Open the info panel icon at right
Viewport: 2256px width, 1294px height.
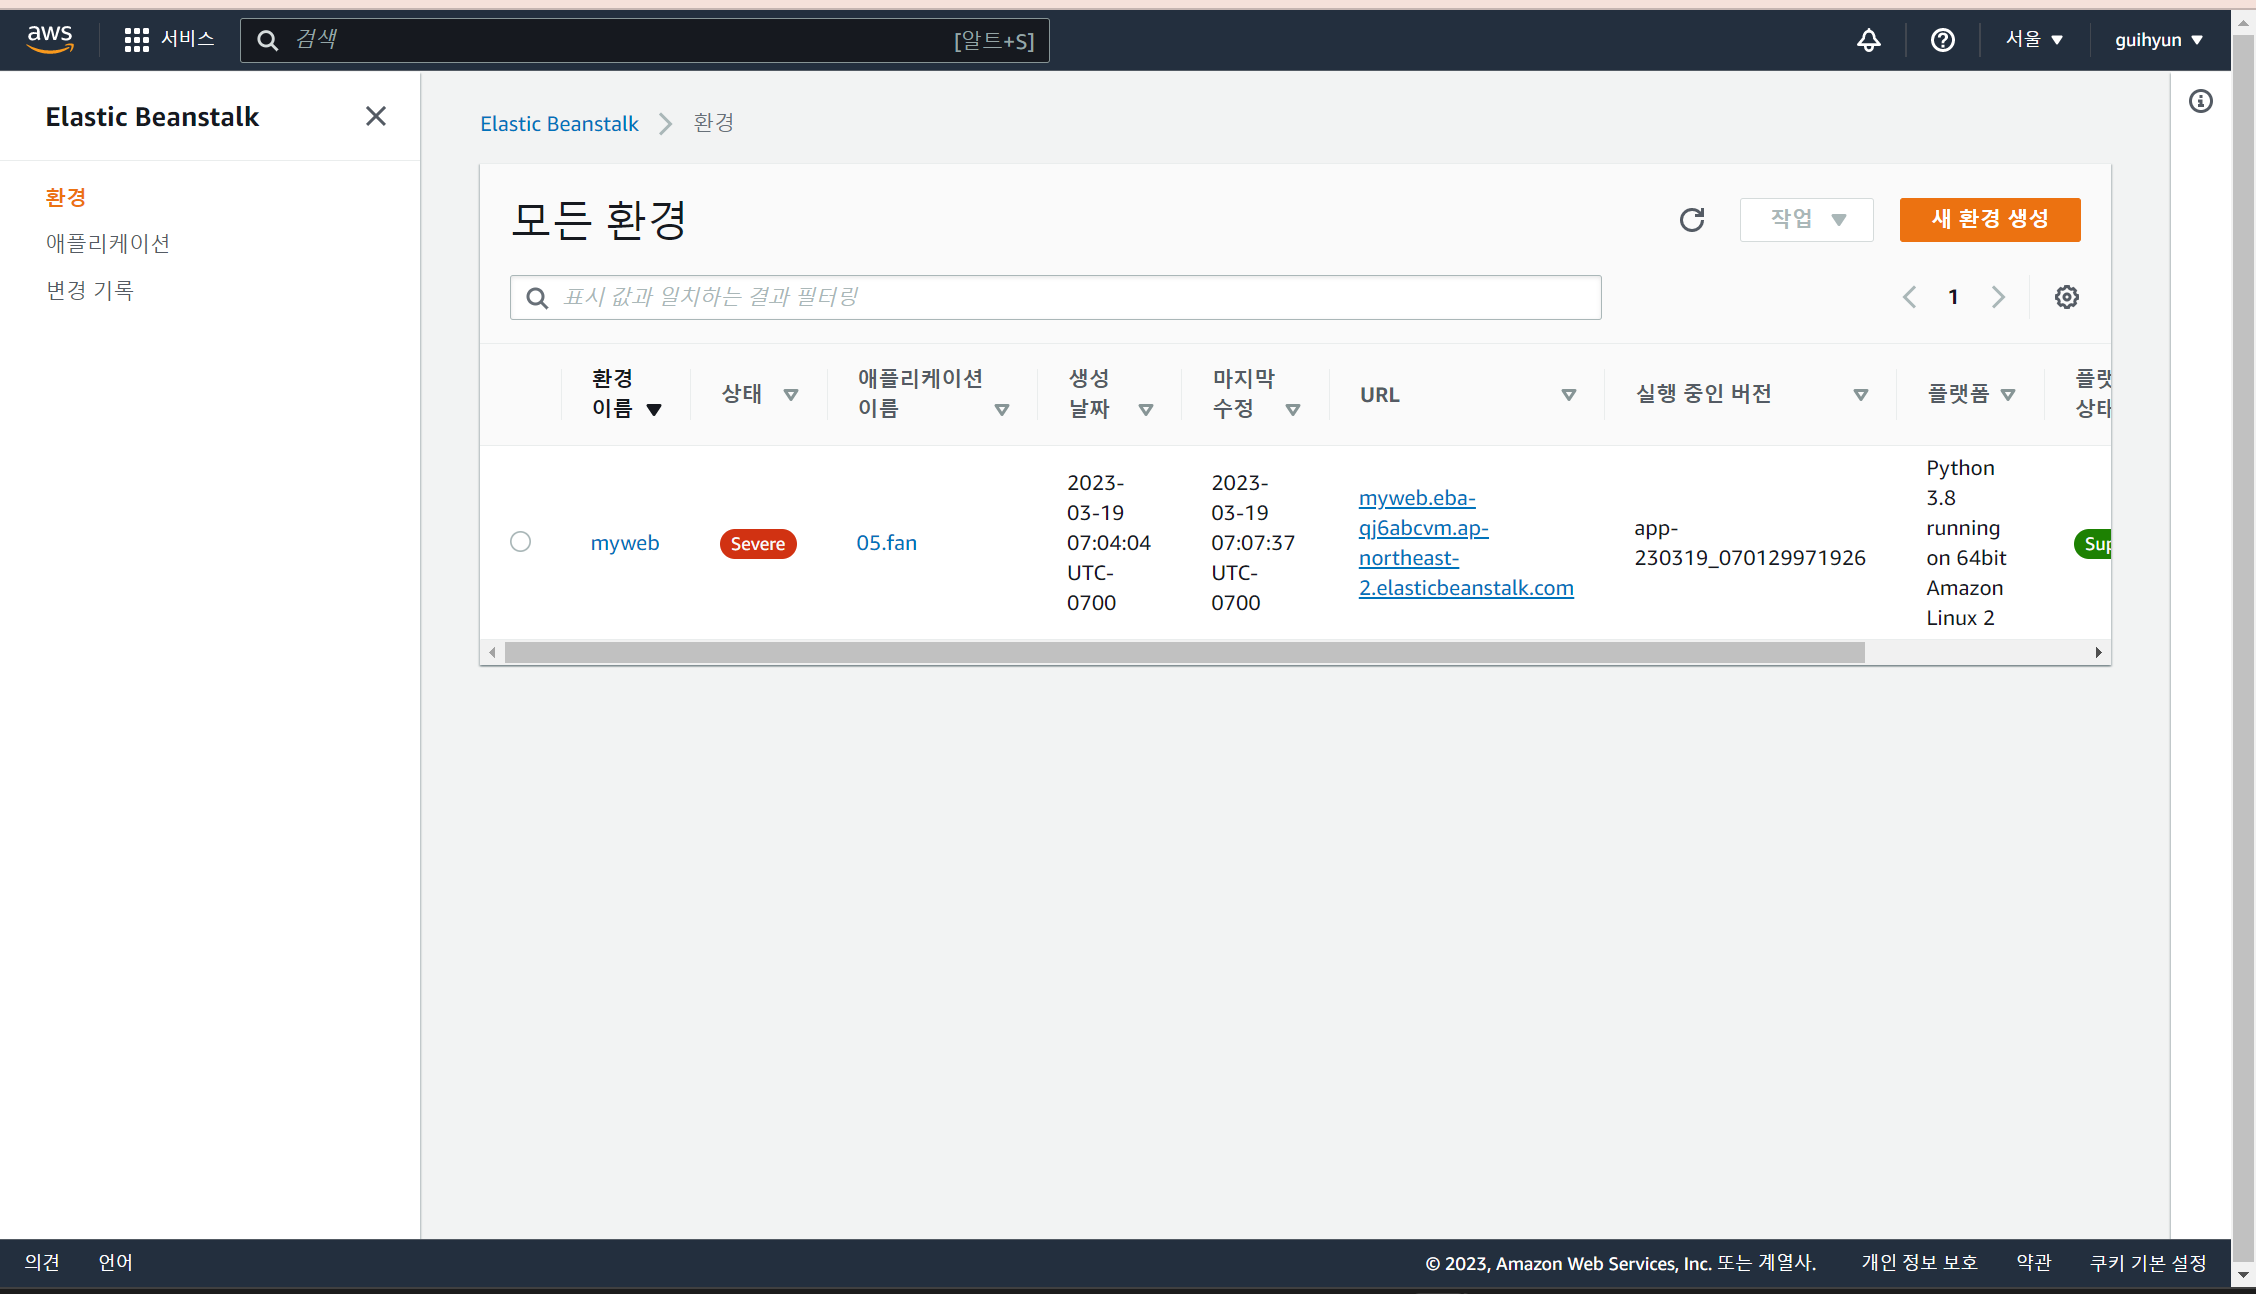tap(2200, 101)
